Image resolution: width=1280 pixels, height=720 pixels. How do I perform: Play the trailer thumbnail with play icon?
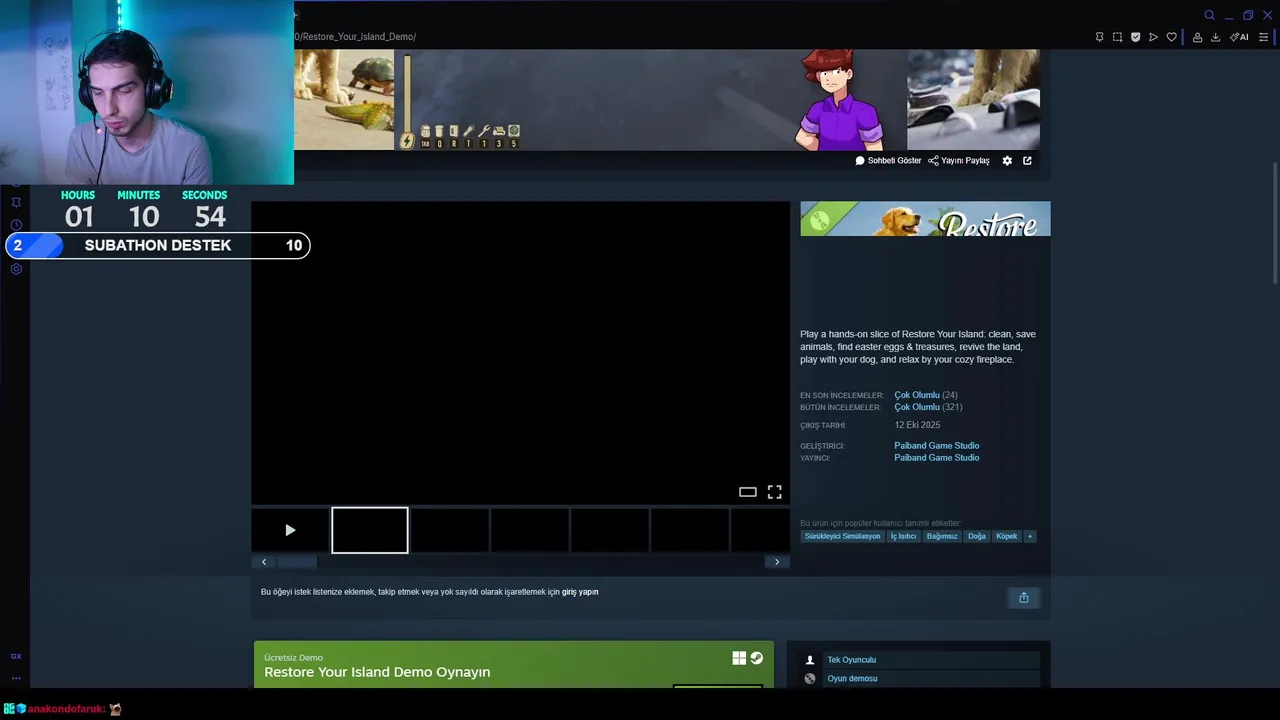click(x=290, y=530)
